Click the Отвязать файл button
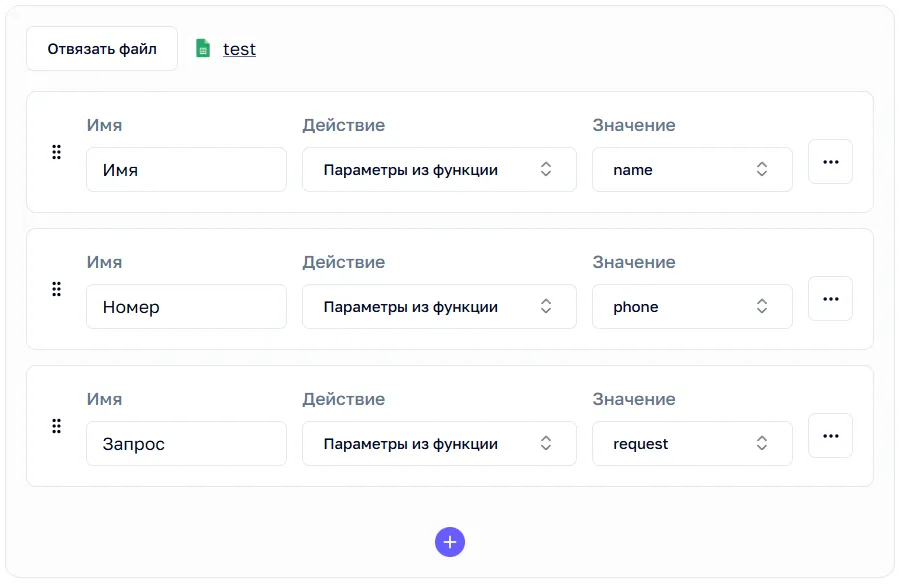Viewport: 899px width, 588px height. tap(102, 49)
